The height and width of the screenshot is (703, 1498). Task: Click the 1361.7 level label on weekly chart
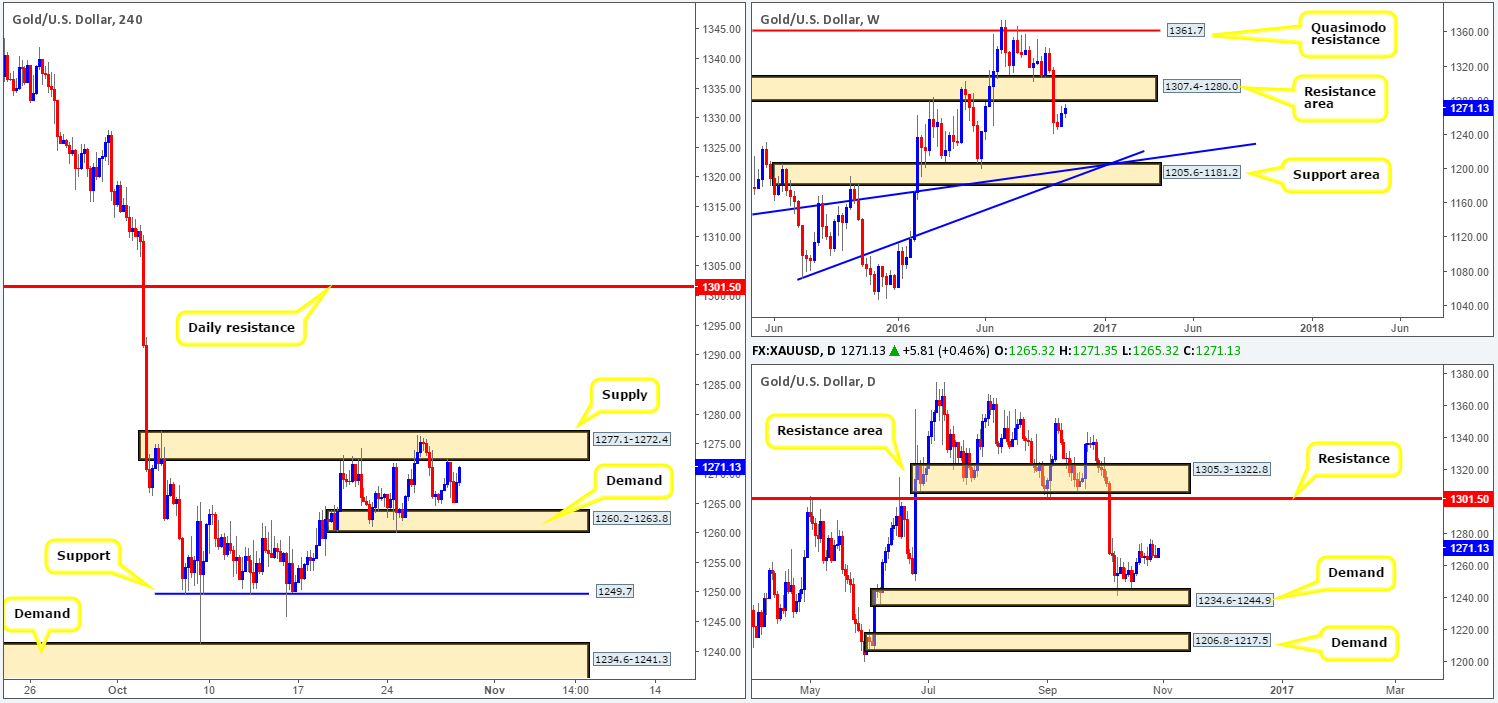click(1186, 33)
